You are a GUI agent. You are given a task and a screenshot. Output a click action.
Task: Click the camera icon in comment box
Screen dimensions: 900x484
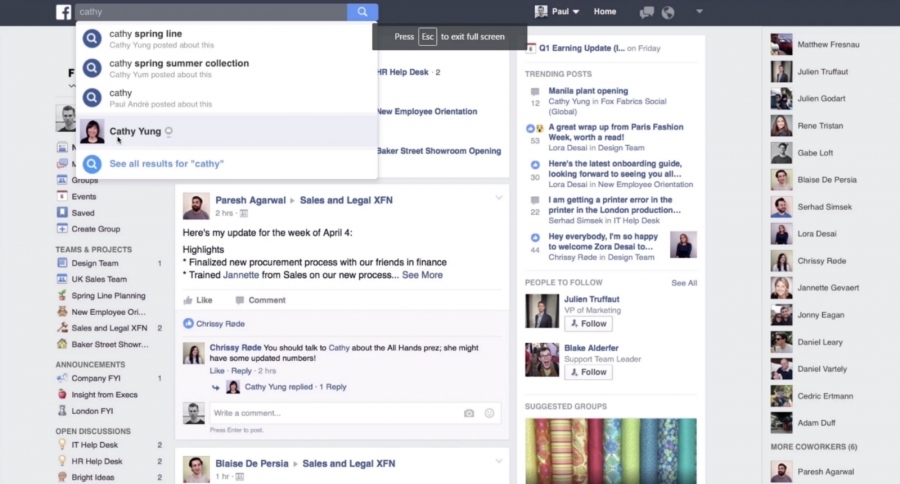pyautogui.click(x=469, y=413)
